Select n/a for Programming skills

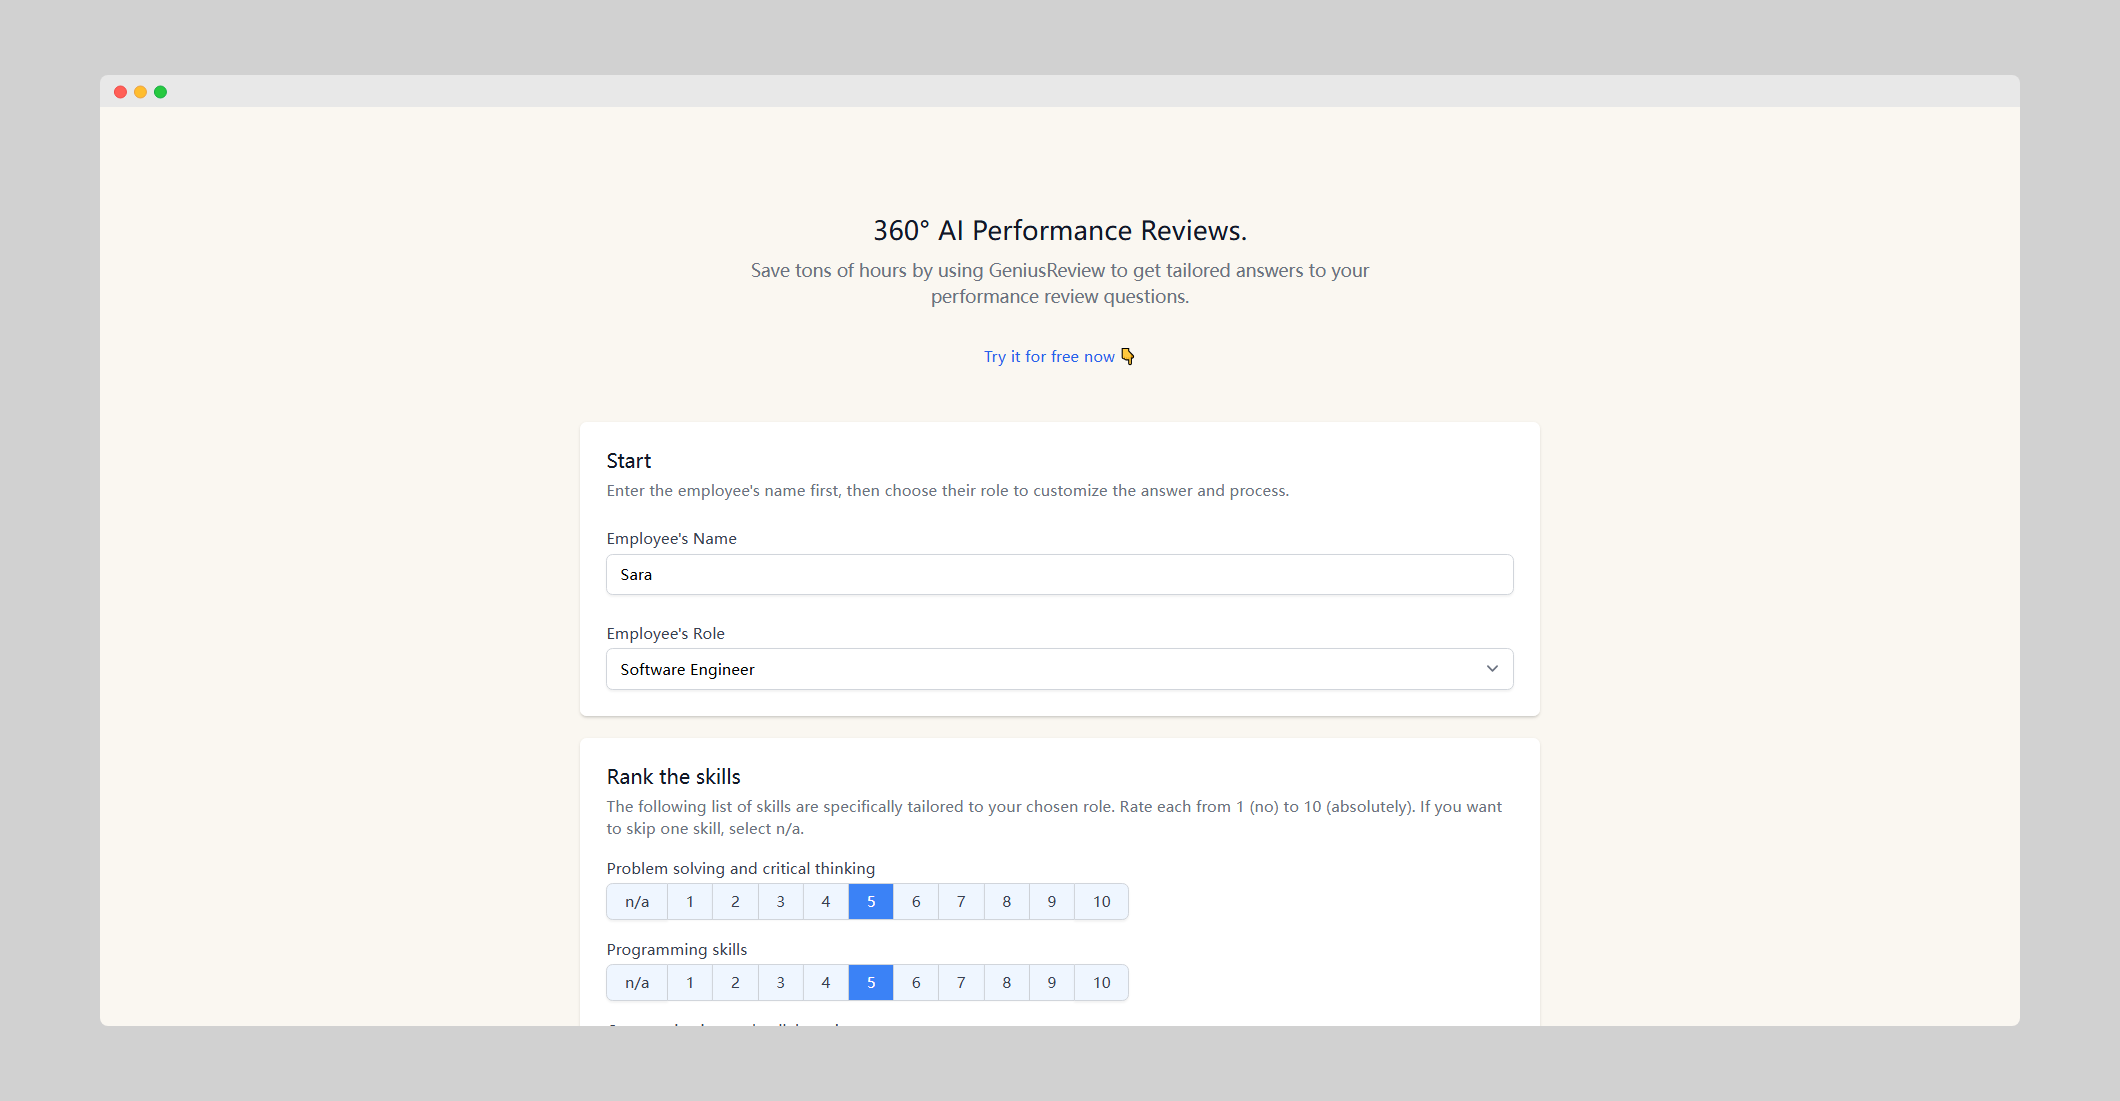tap(637, 983)
